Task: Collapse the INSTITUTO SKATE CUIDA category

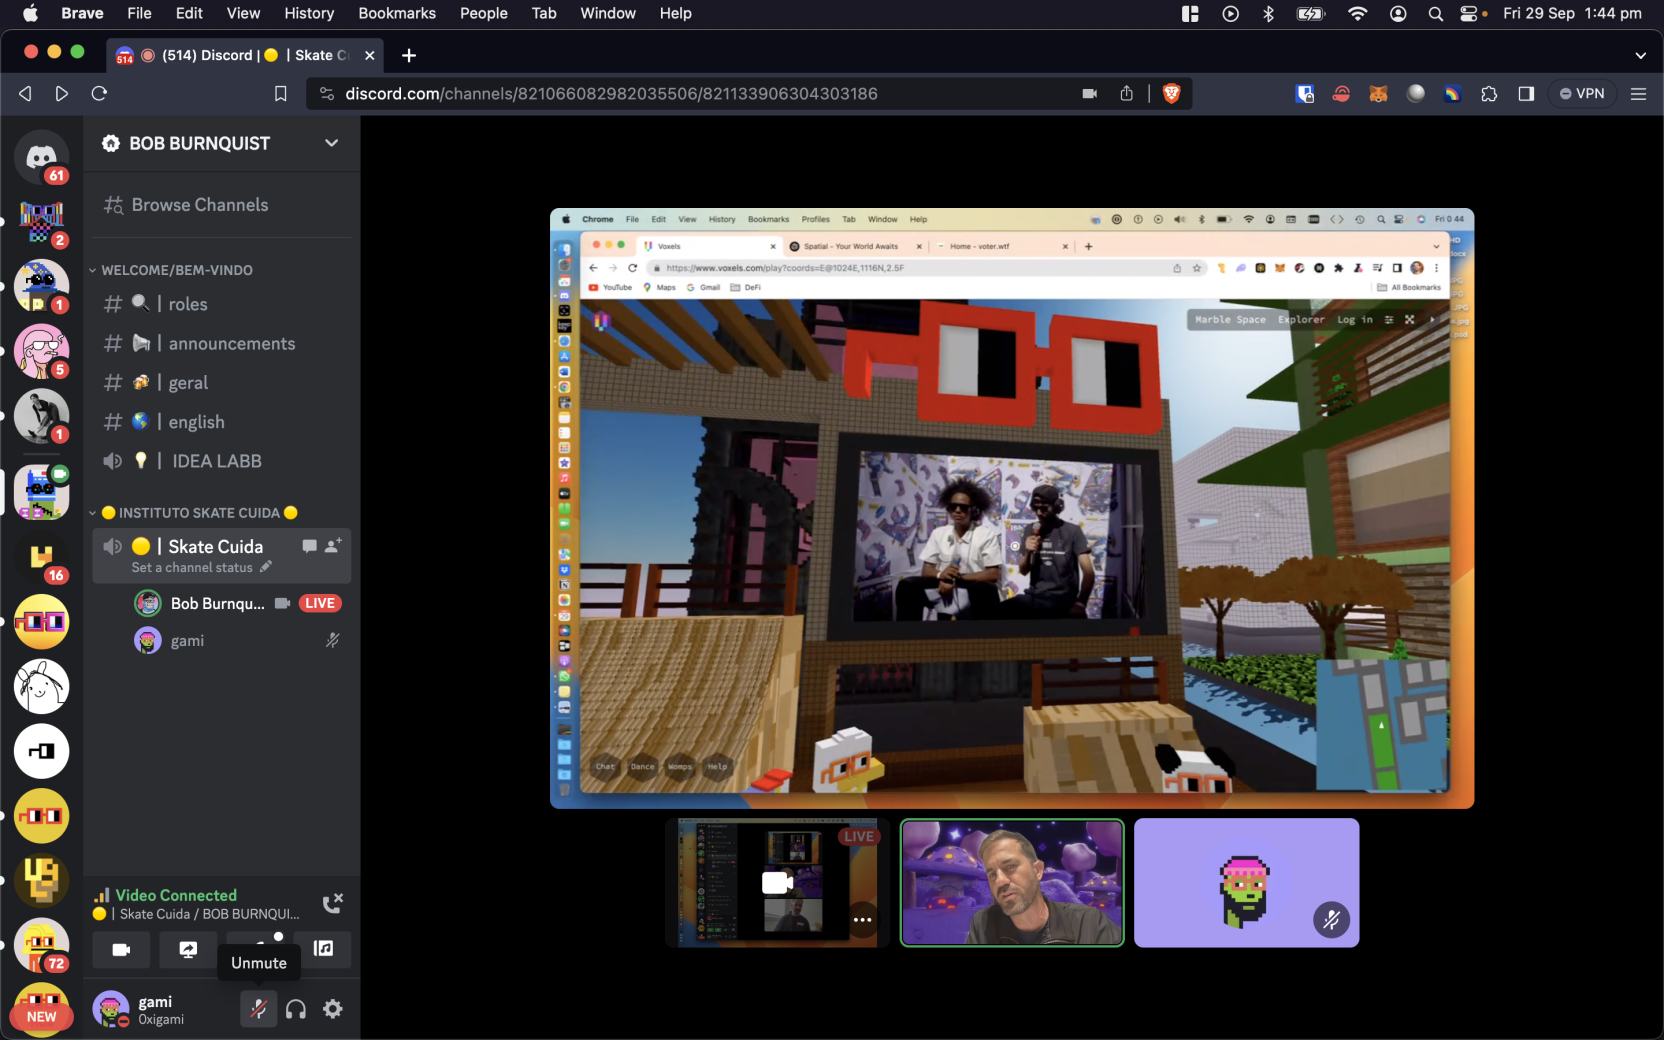Action: coord(198,513)
